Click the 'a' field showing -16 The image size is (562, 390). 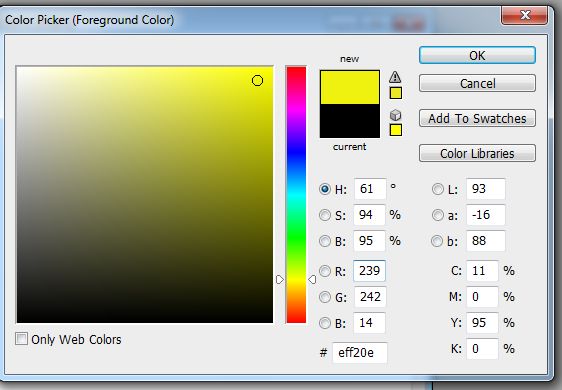pyautogui.click(x=486, y=215)
